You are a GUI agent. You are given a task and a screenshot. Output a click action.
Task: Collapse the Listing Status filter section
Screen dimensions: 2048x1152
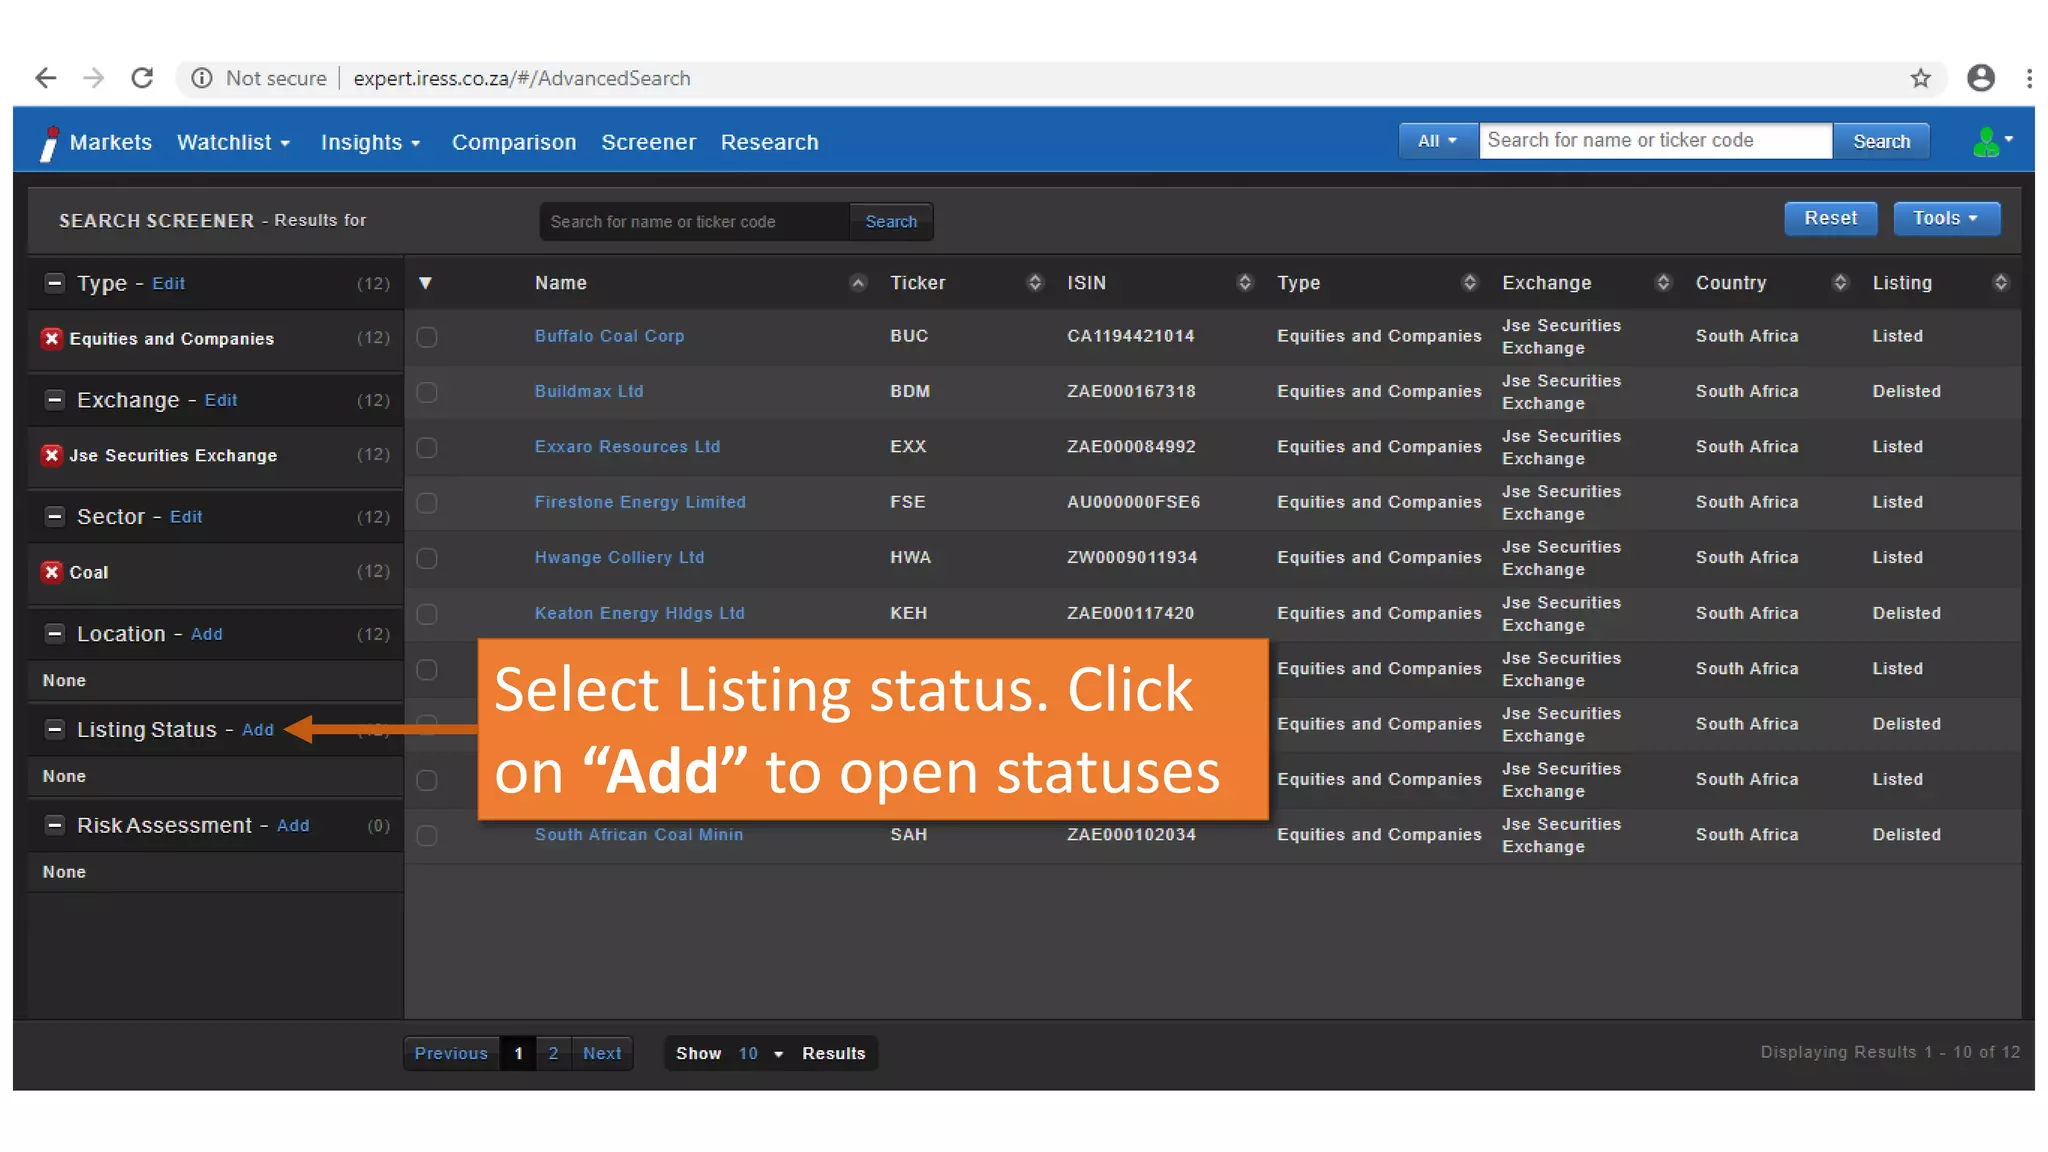(x=55, y=730)
